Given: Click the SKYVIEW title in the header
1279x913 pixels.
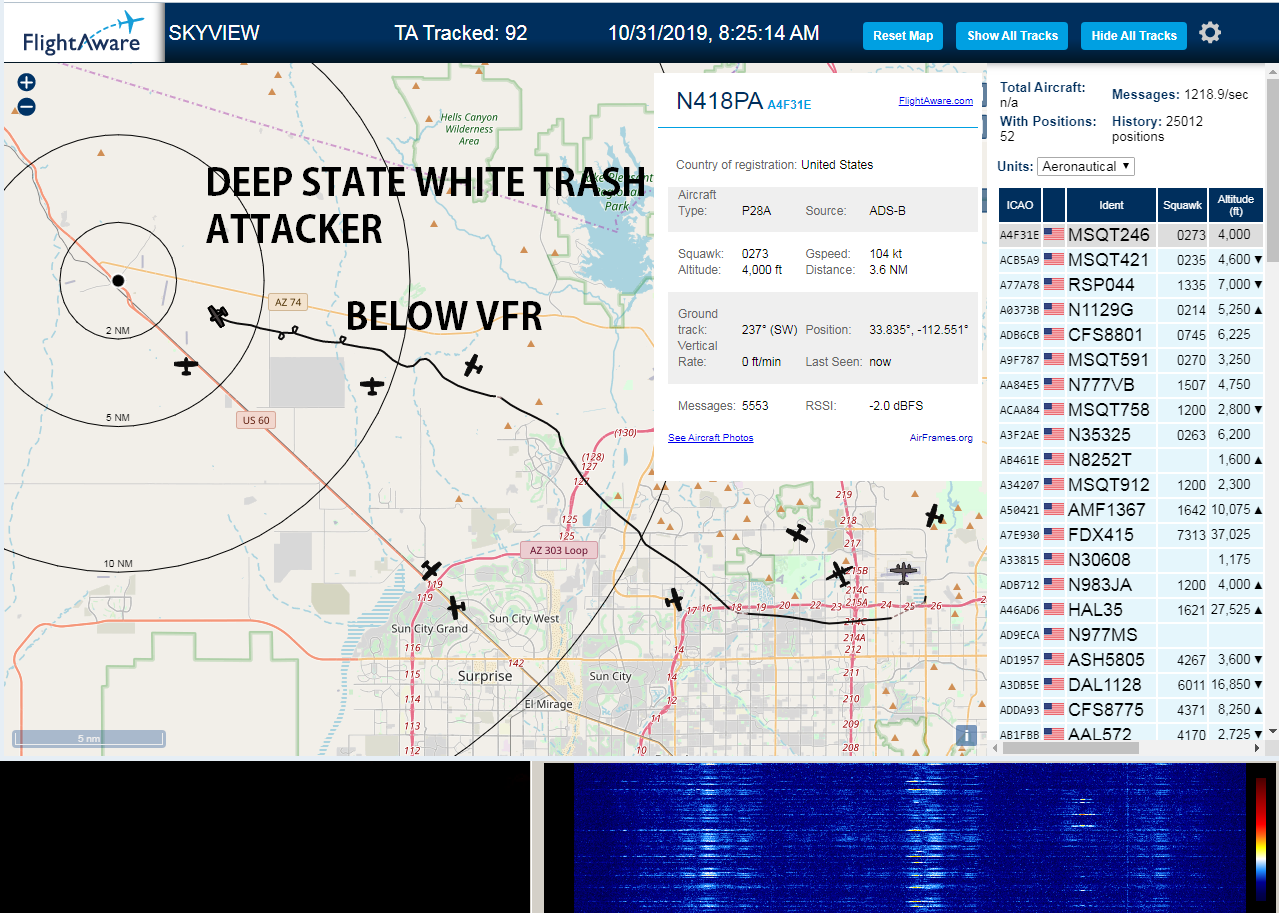Looking at the screenshot, I should [x=214, y=33].
